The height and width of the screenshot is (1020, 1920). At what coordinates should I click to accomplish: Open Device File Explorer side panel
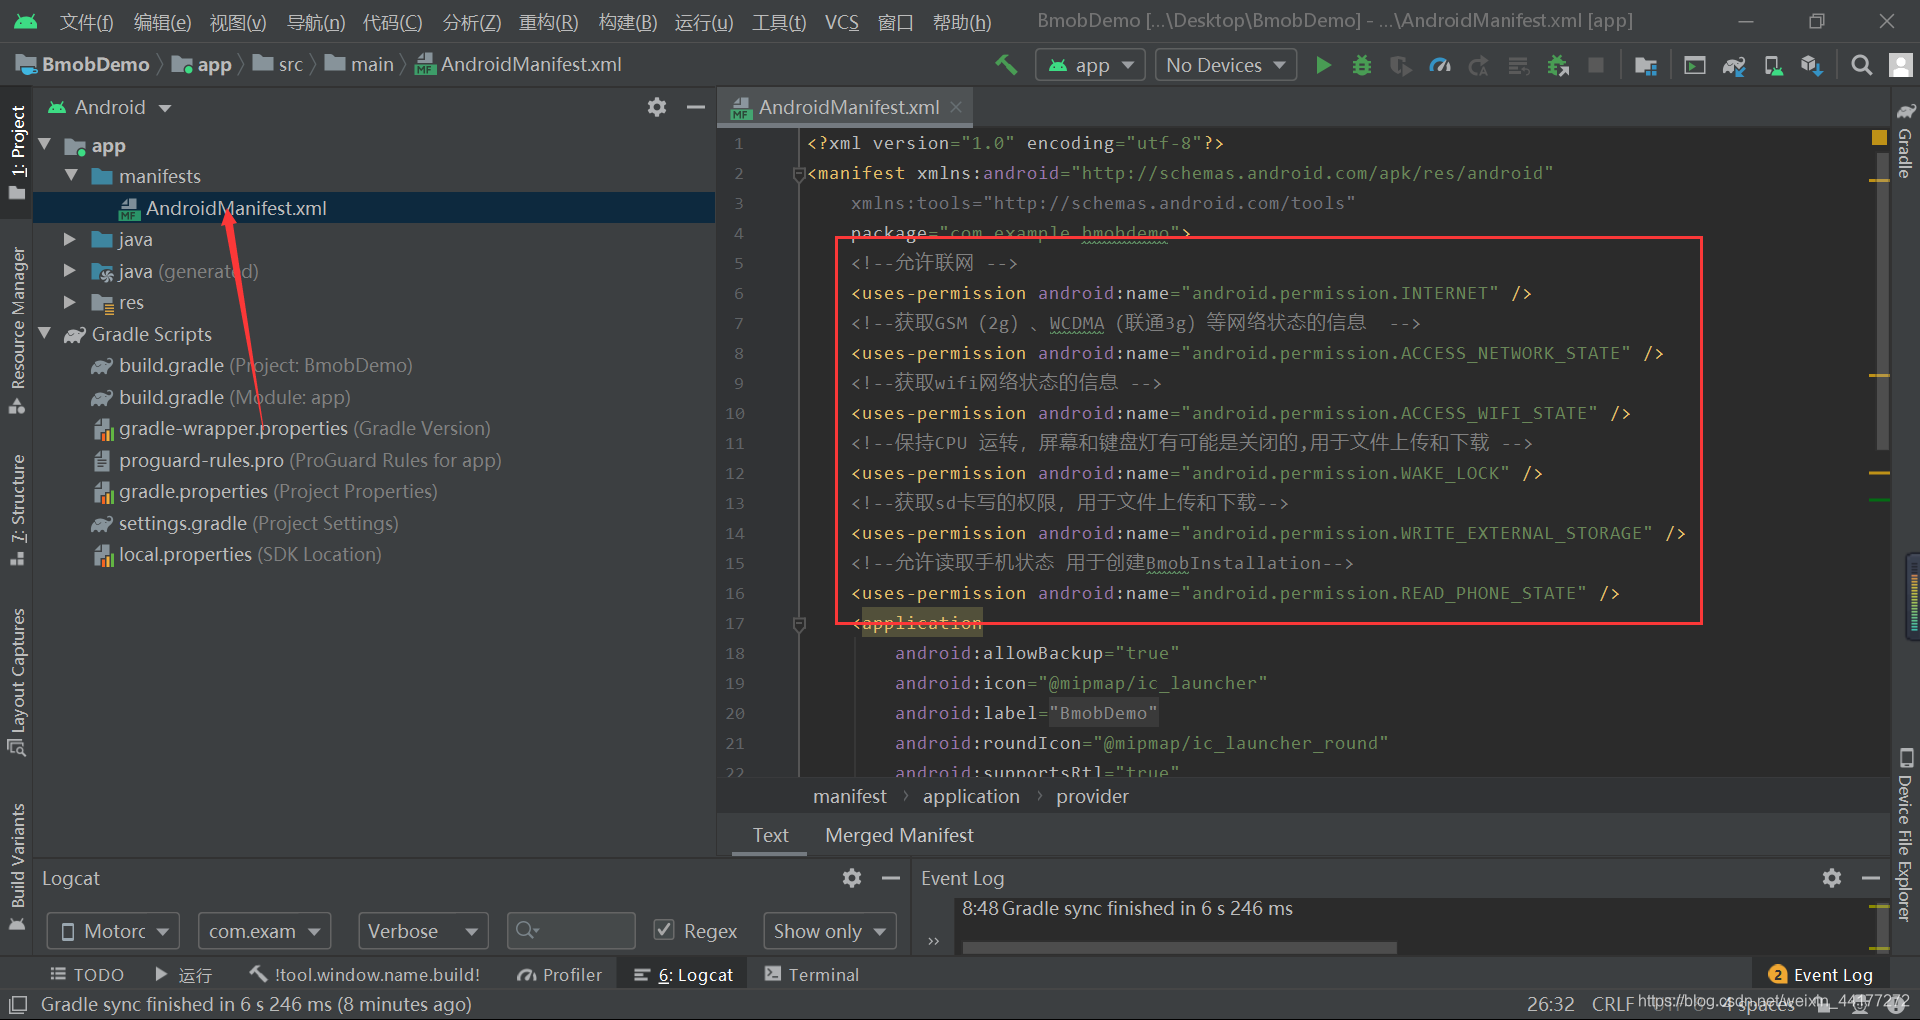point(1906,834)
